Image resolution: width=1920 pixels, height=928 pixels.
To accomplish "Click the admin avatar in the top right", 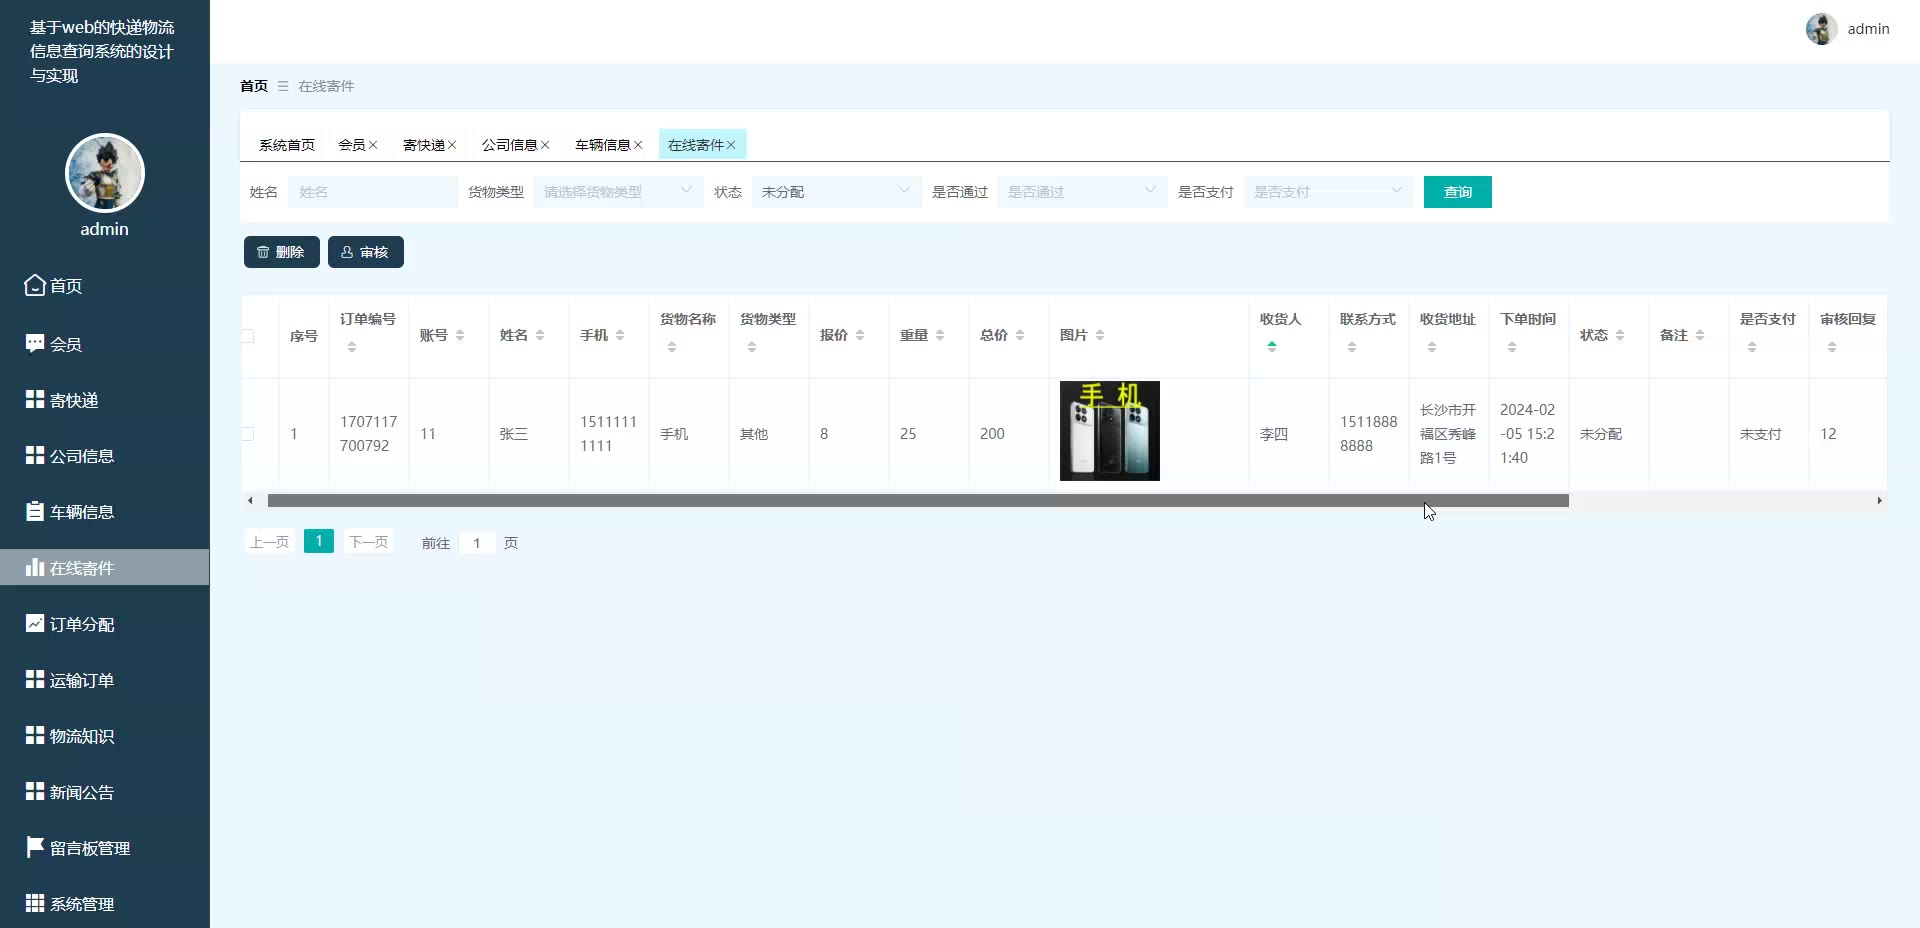I will pos(1821,29).
